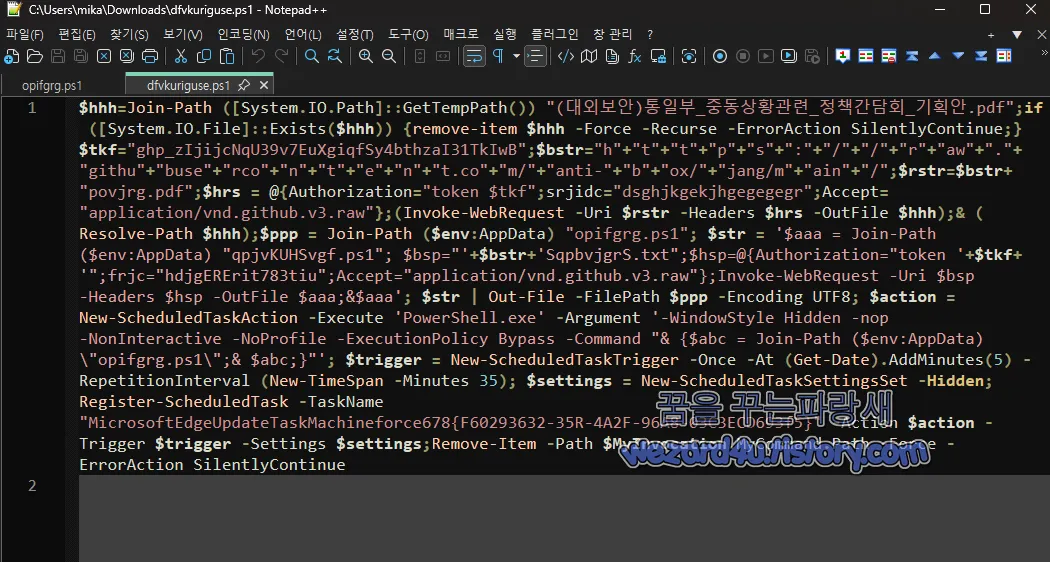Toggle the indent guide button
This screenshot has height=562, width=1050.
[534, 56]
